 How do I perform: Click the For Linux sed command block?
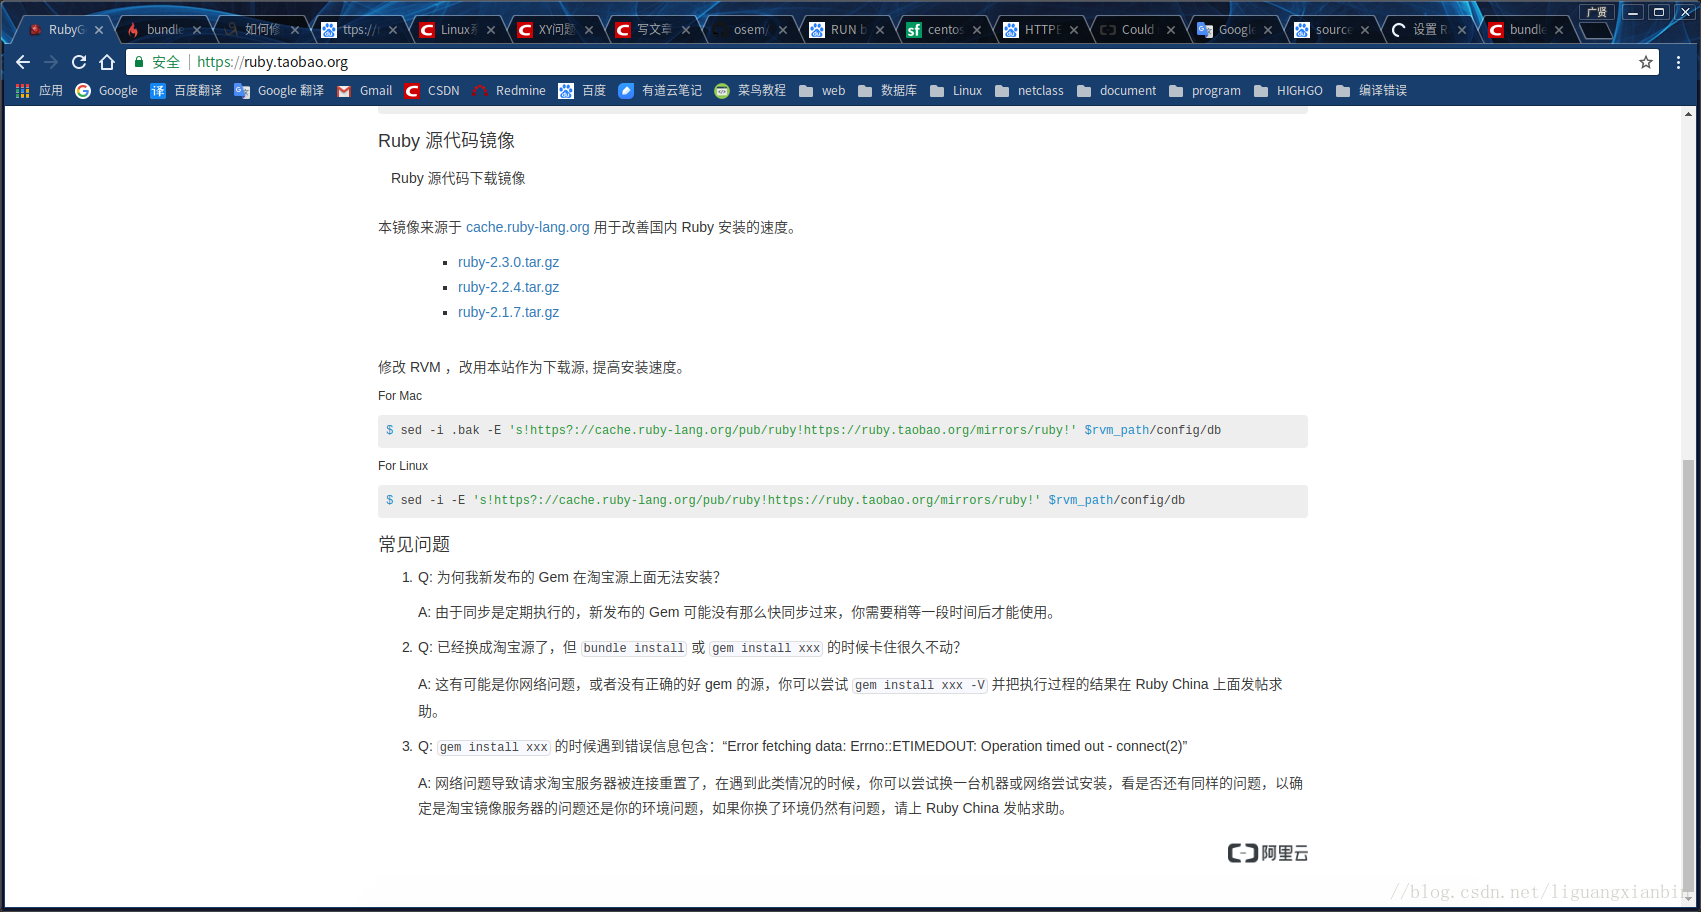842,501
